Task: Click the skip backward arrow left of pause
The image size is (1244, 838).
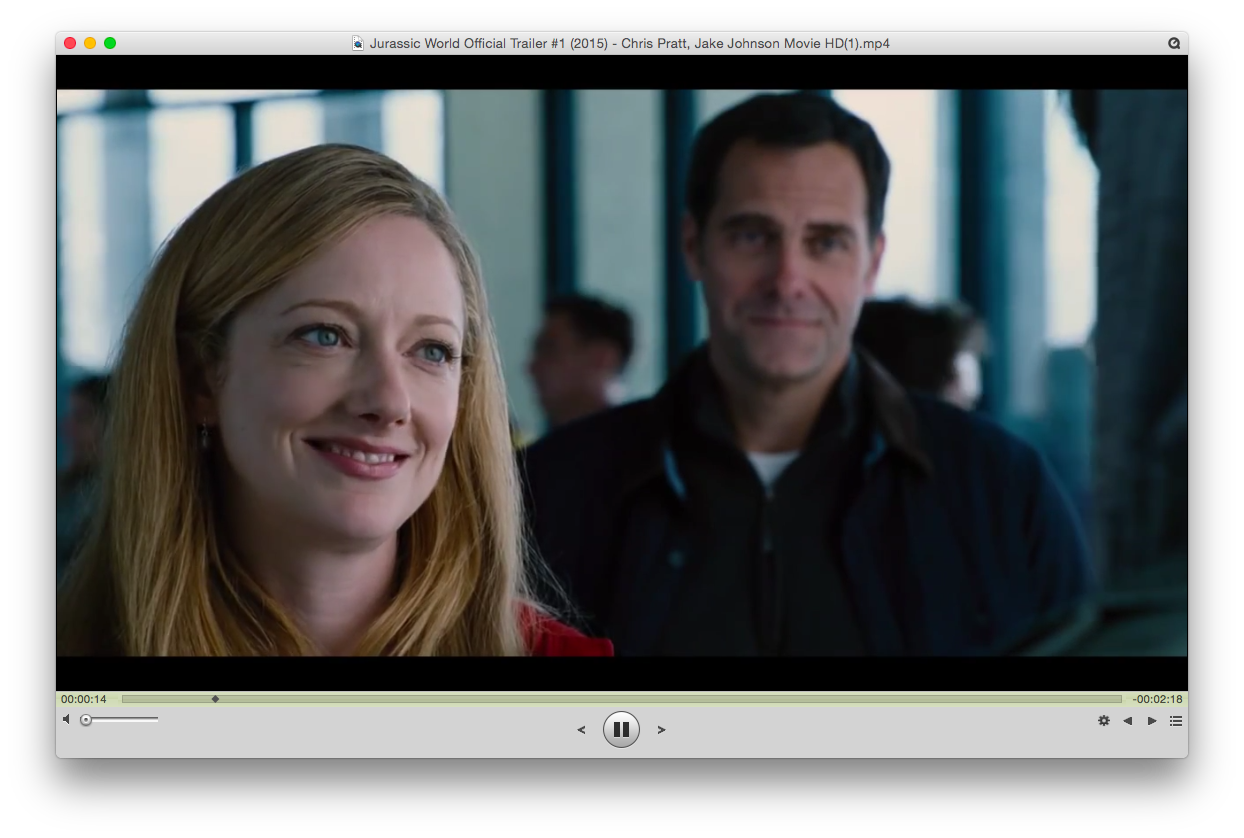Action: click(x=581, y=730)
